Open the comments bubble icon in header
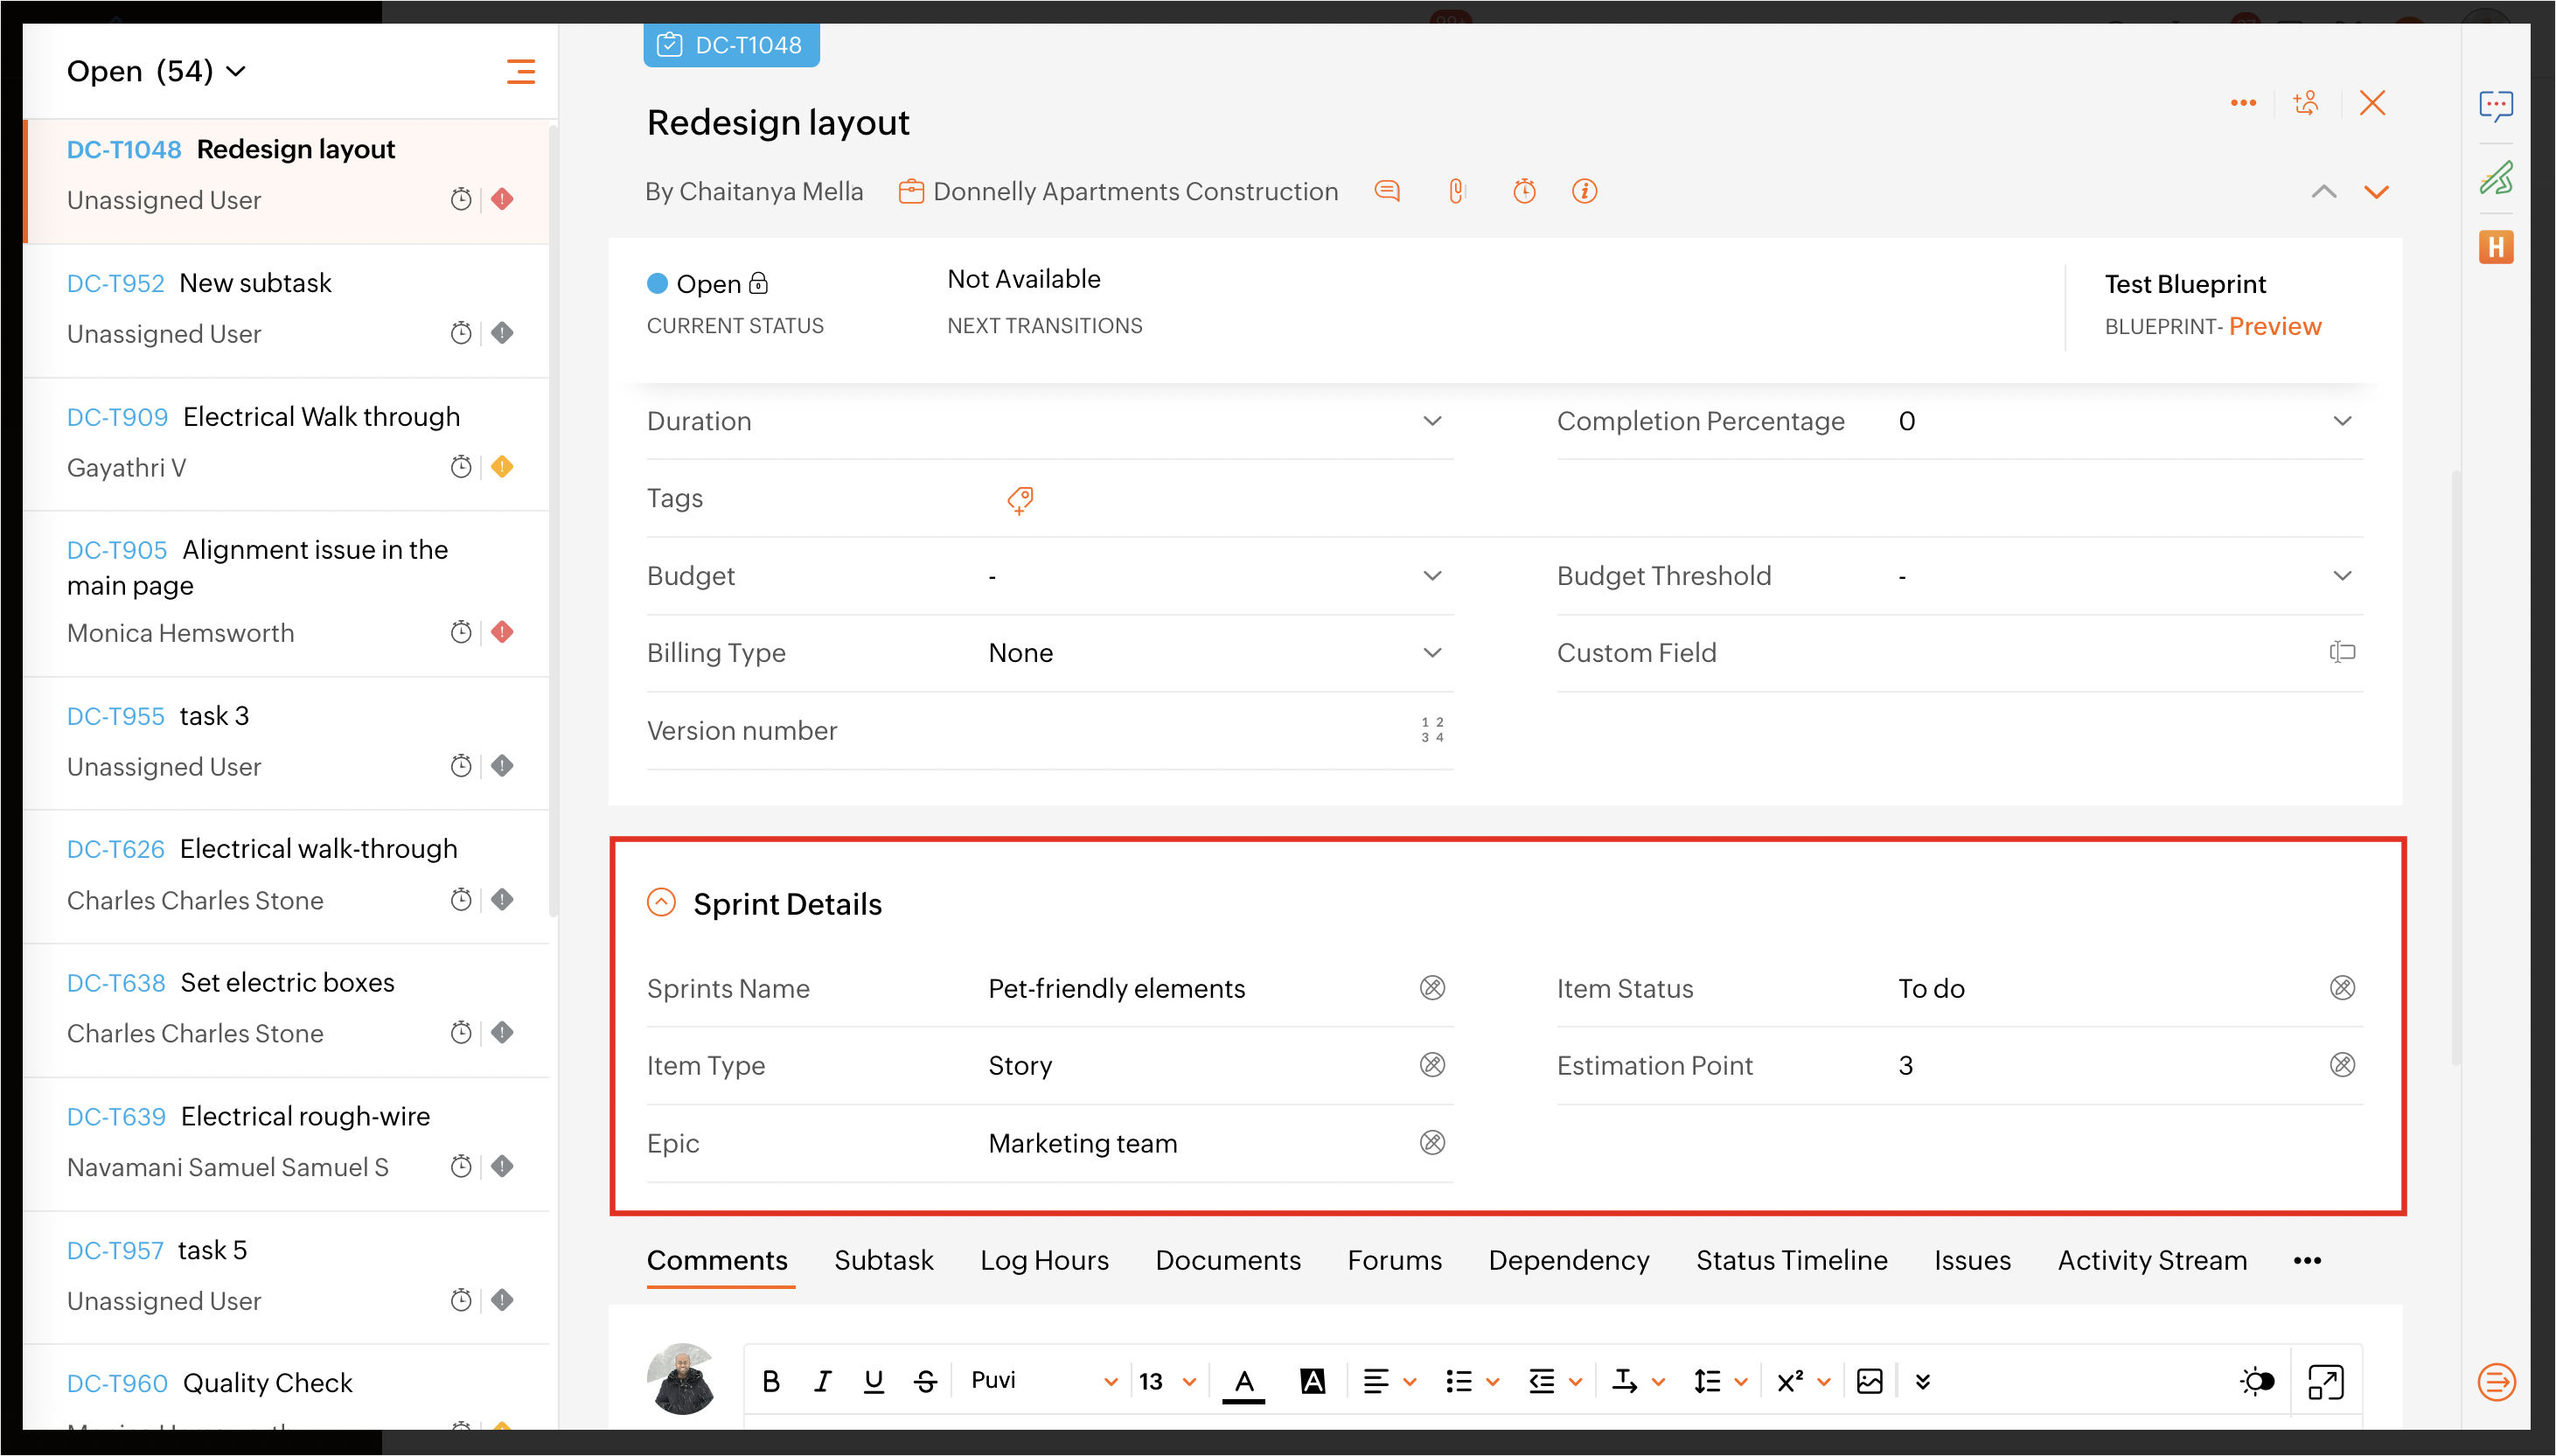2556x1456 pixels. [x=1387, y=191]
